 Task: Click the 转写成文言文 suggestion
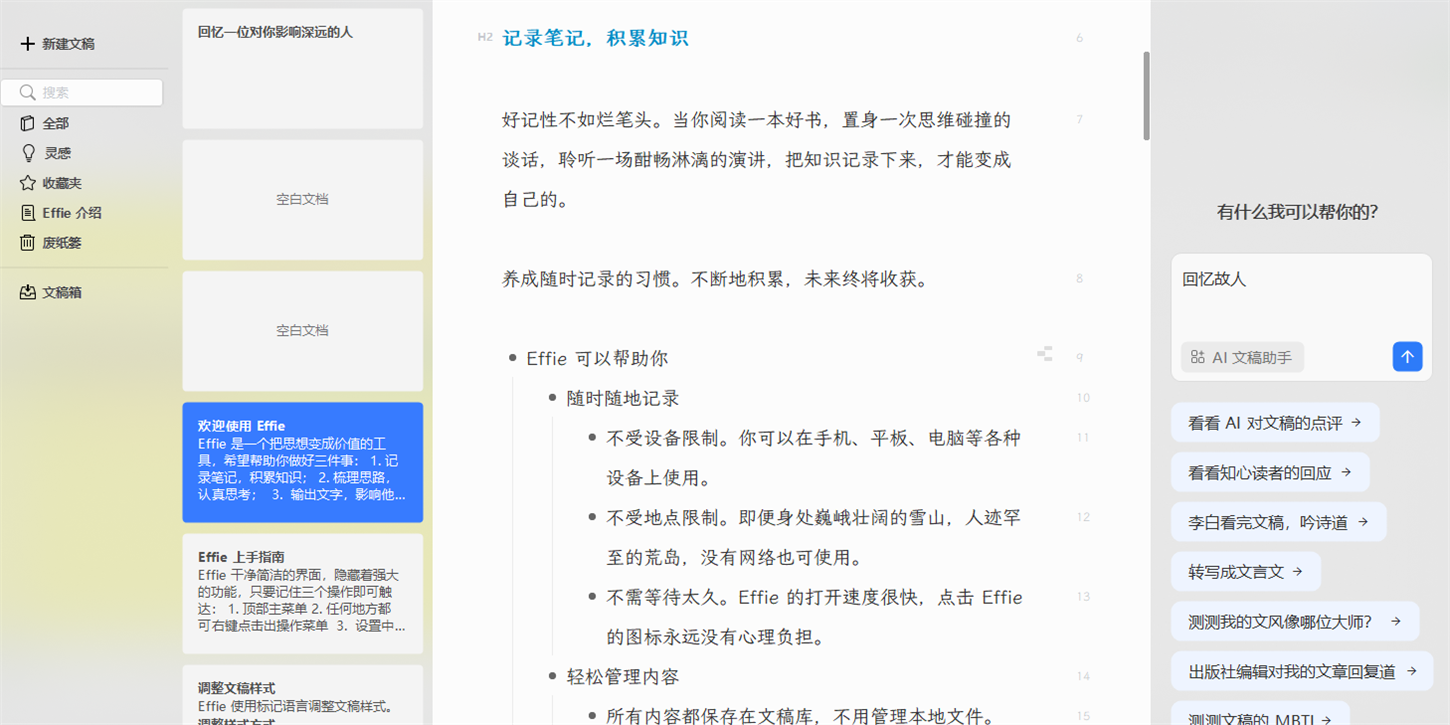(1245, 571)
